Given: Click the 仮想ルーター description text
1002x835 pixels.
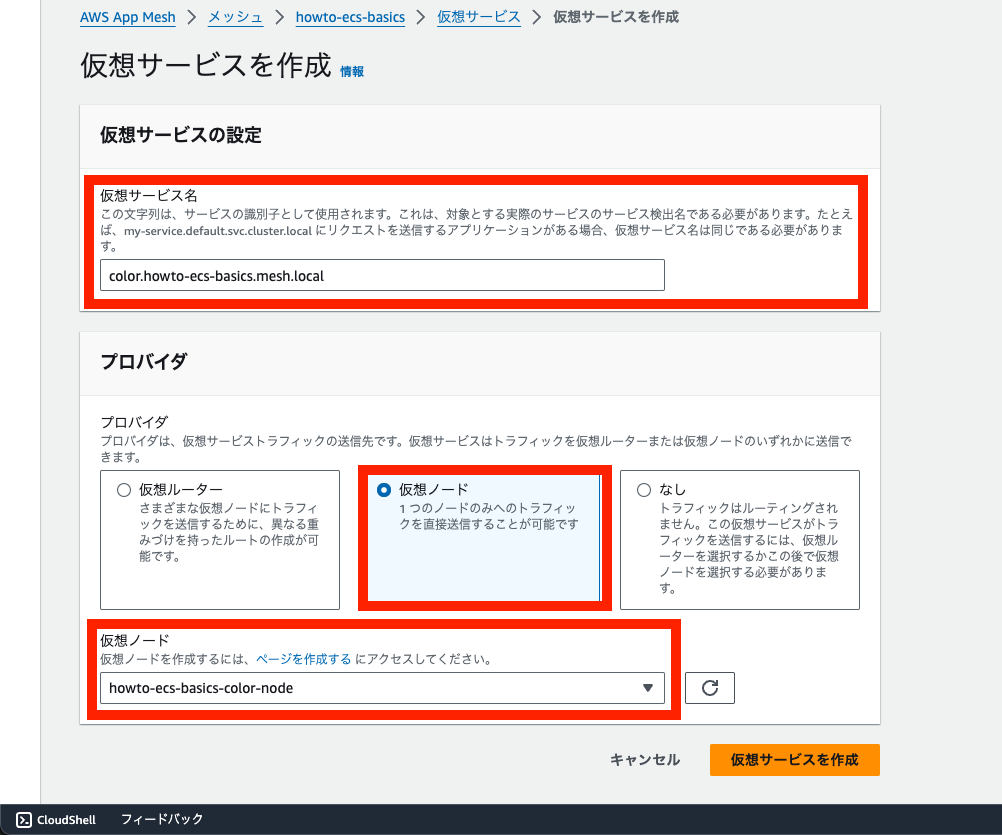Looking at the screenshot, I should [229, 532].
